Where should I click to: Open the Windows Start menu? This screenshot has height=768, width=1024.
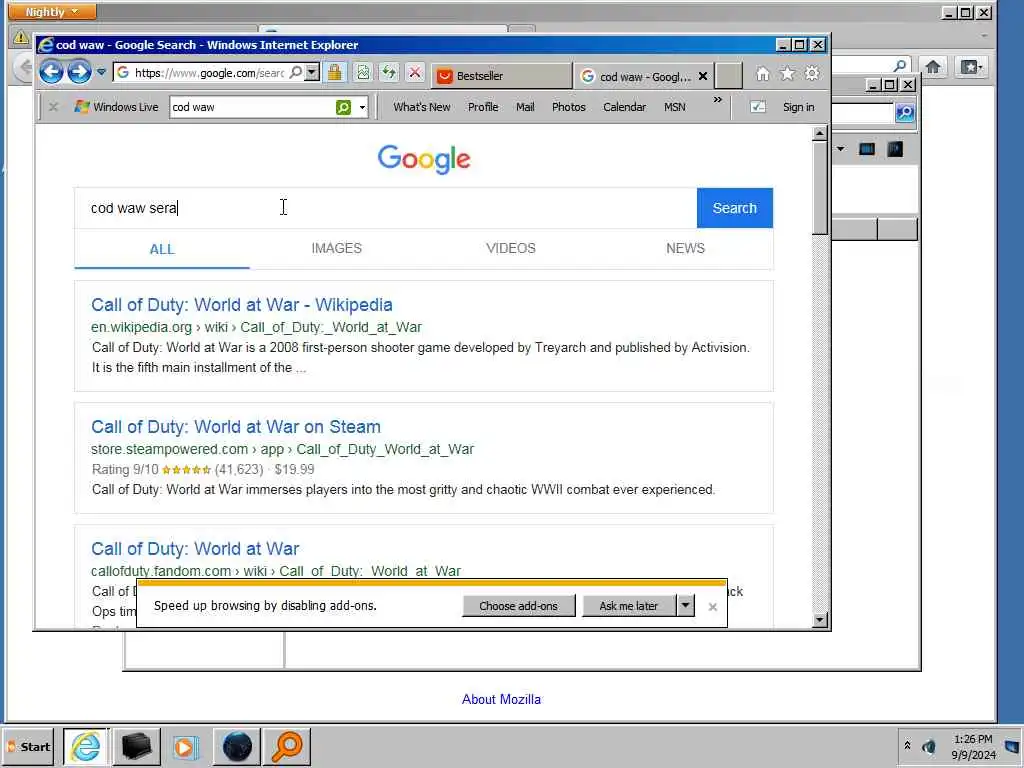(29, 746)
